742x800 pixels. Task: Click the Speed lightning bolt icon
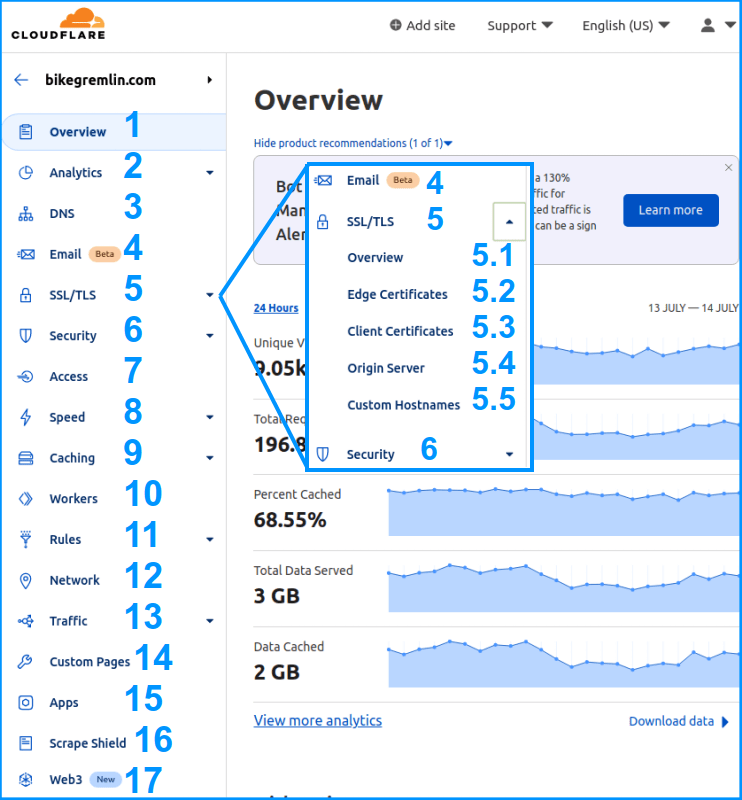26,417
